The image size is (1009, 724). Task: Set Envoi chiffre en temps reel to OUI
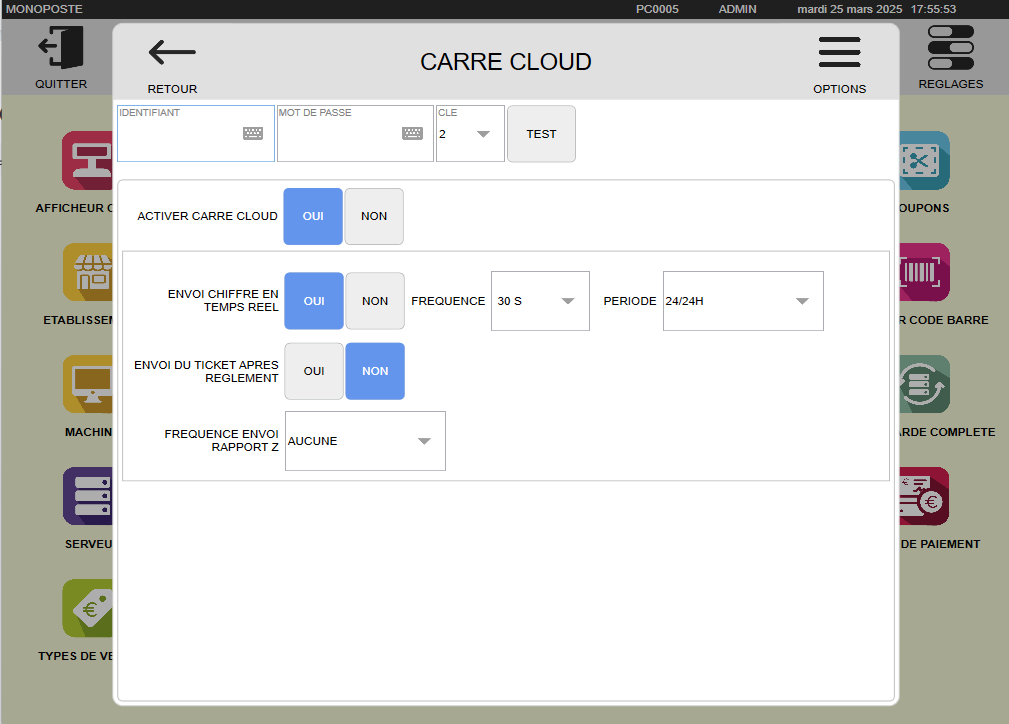point(314,301)
